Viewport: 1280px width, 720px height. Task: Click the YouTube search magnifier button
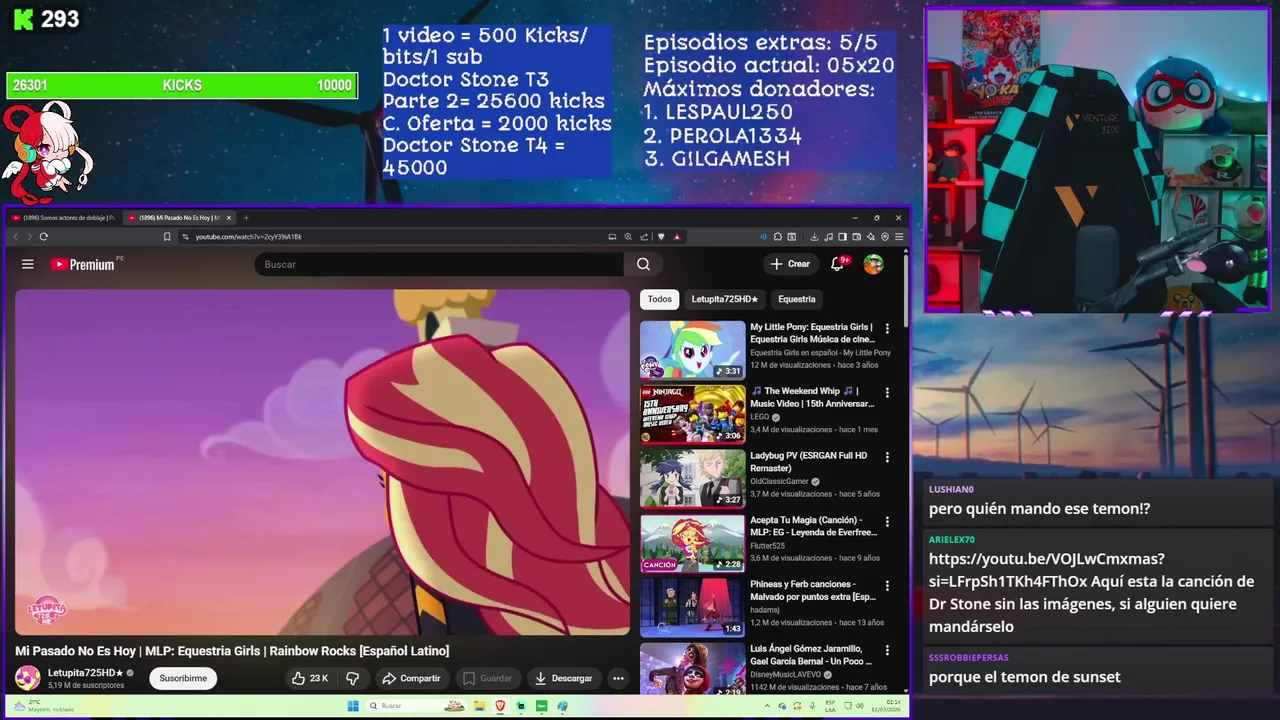[x=643, y=264]
